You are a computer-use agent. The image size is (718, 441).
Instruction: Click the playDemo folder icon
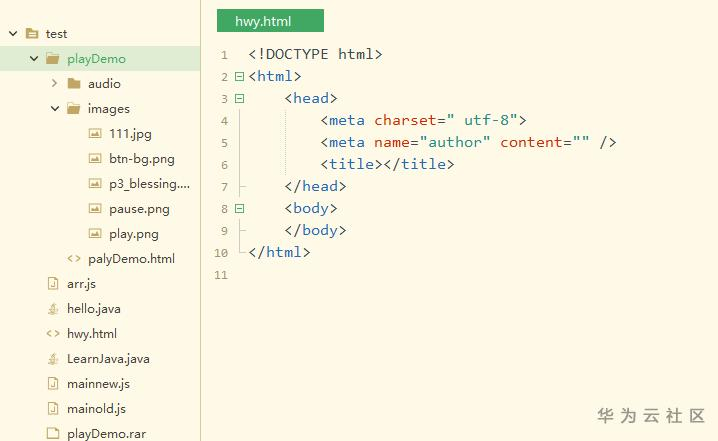tap(52, 59)
